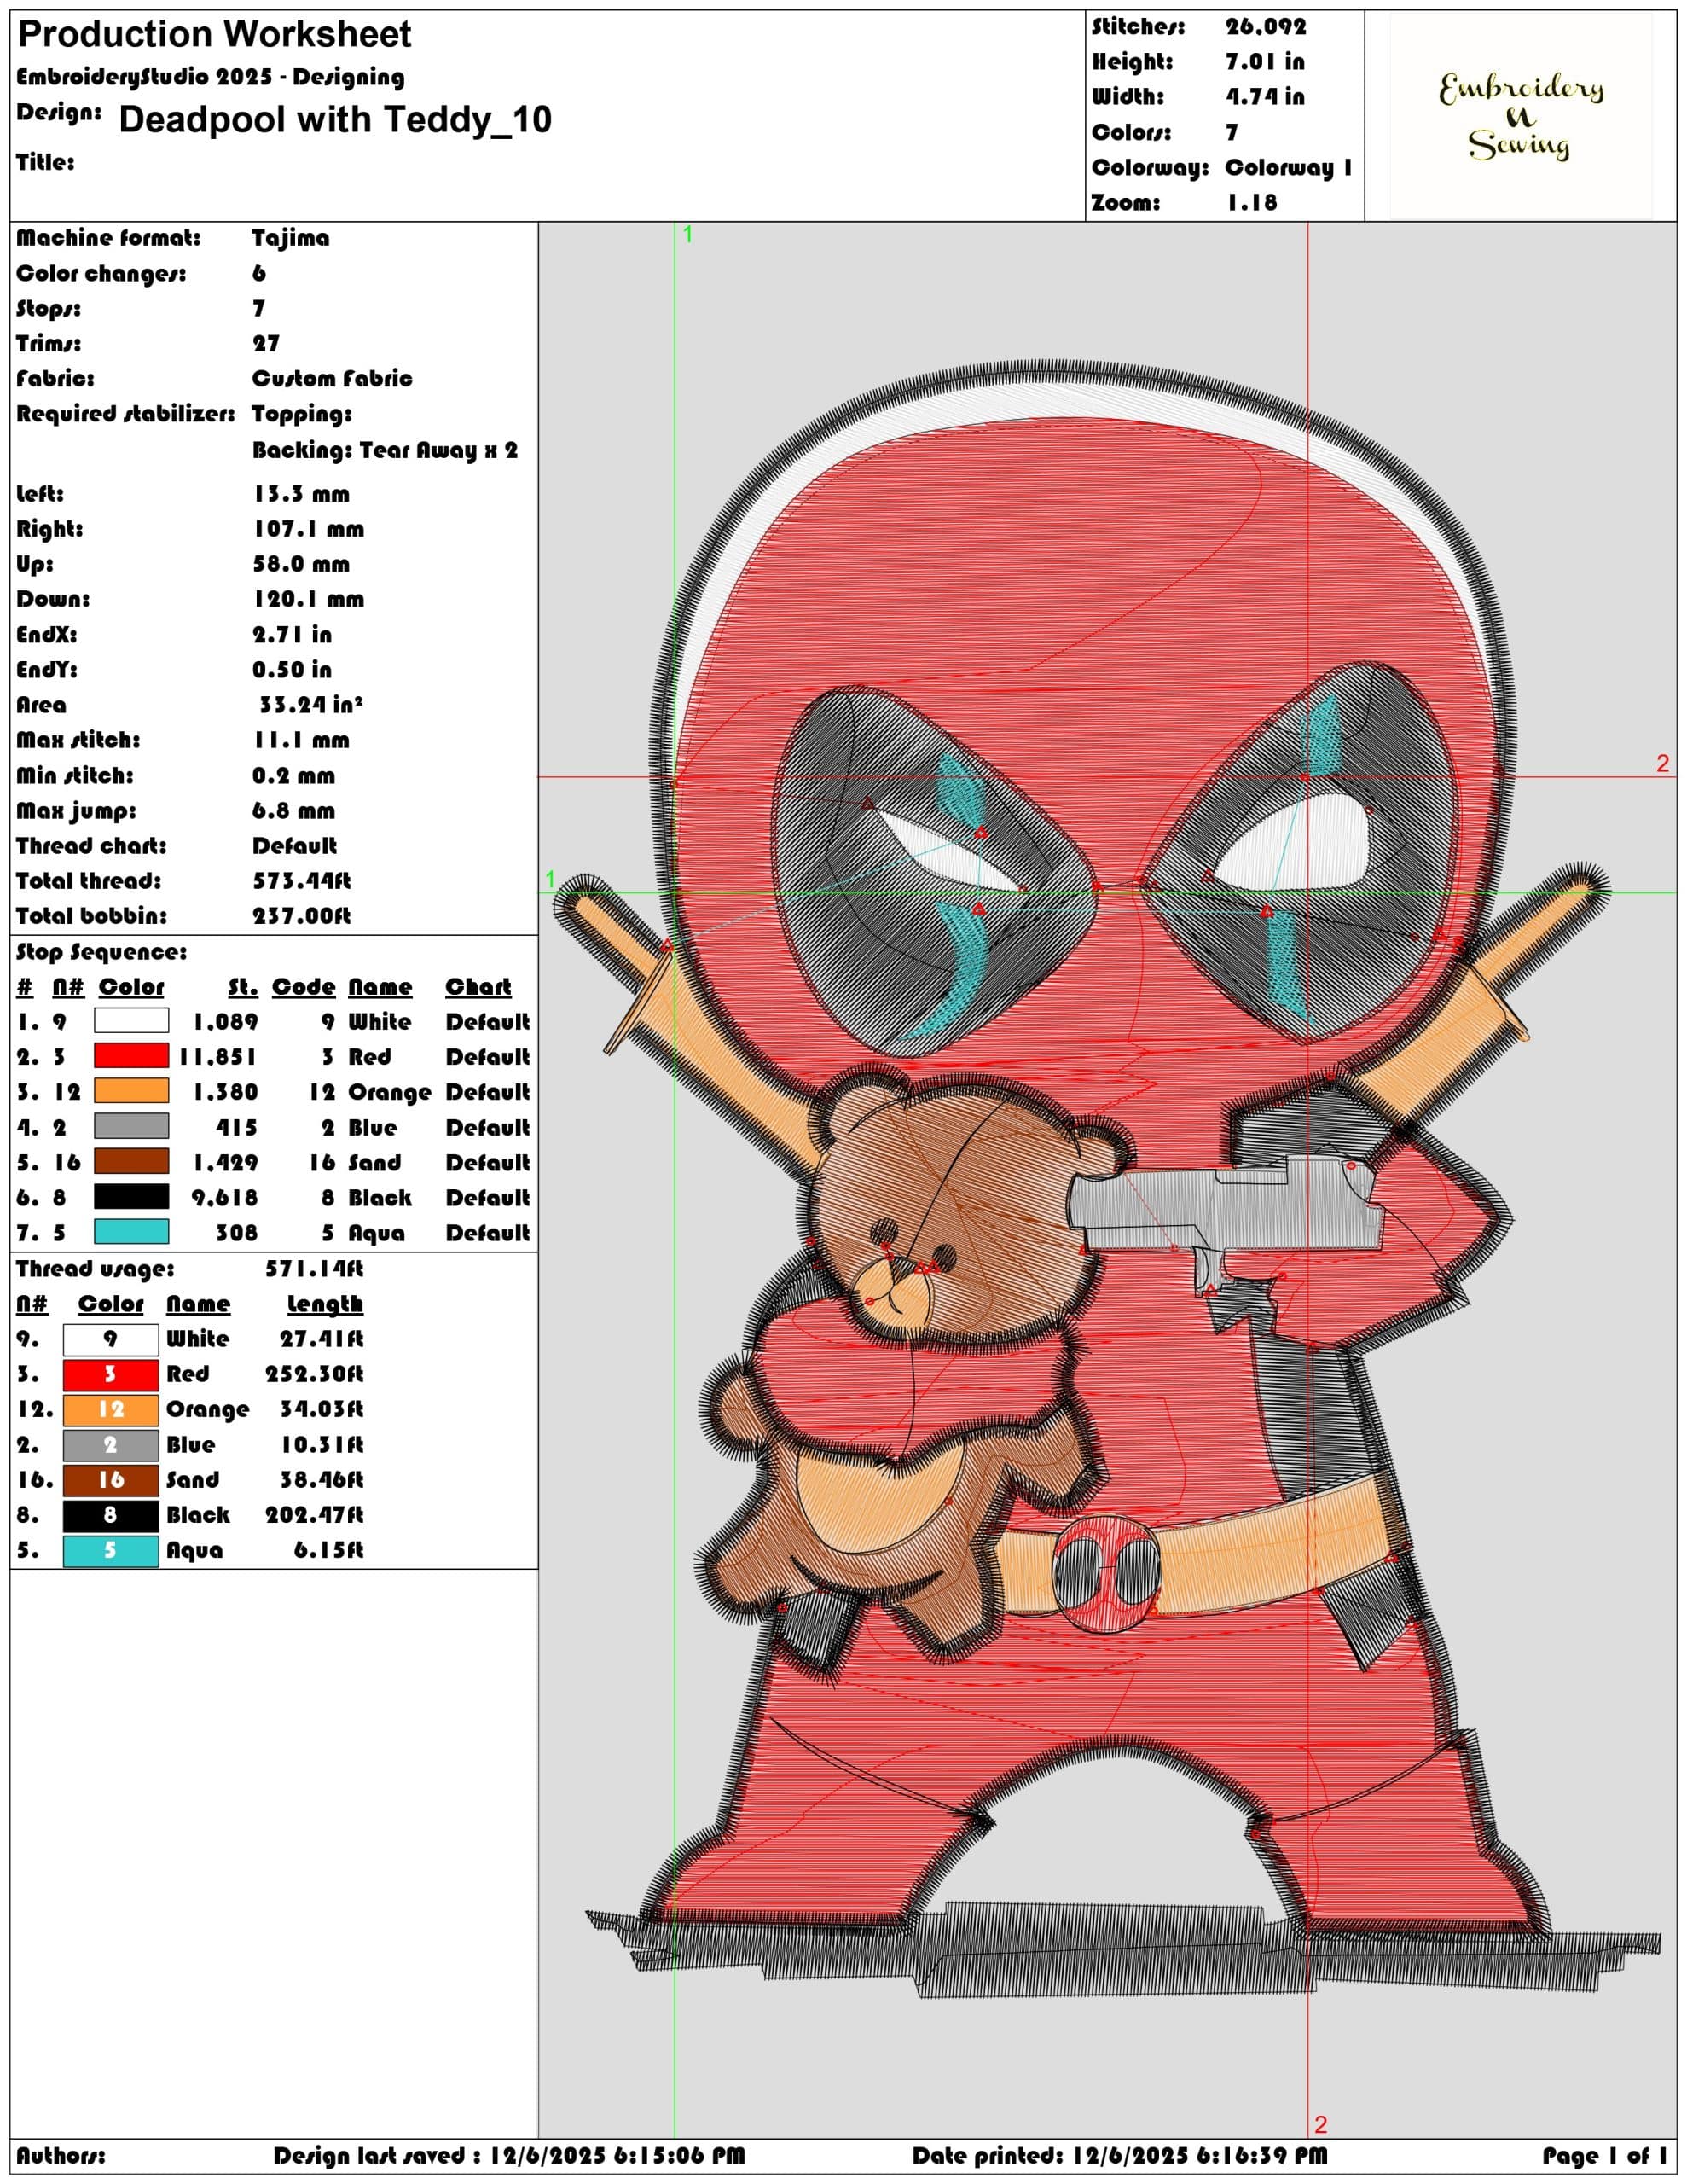The height and width of the screenshot is (2184, 1687).
Task: Click red color swatch in Stop Sequence row 2
Action: (131, 1056)
